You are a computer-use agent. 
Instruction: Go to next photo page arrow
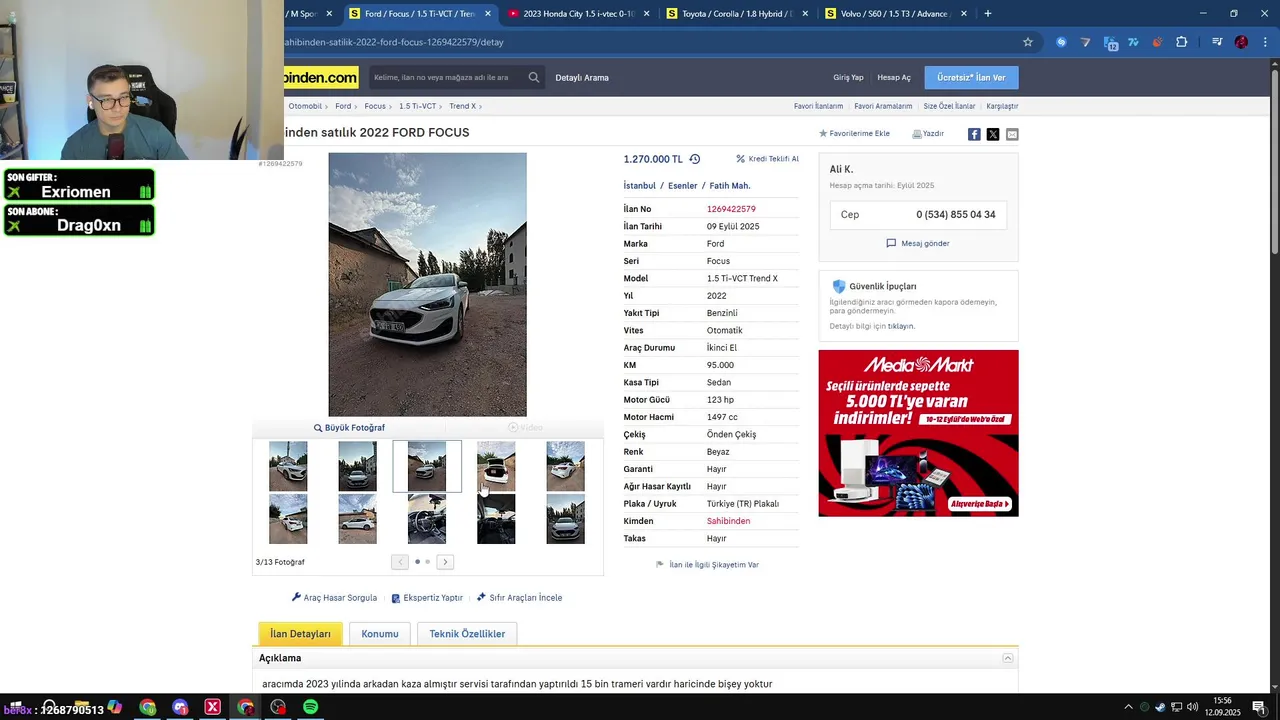click(445, 562)
